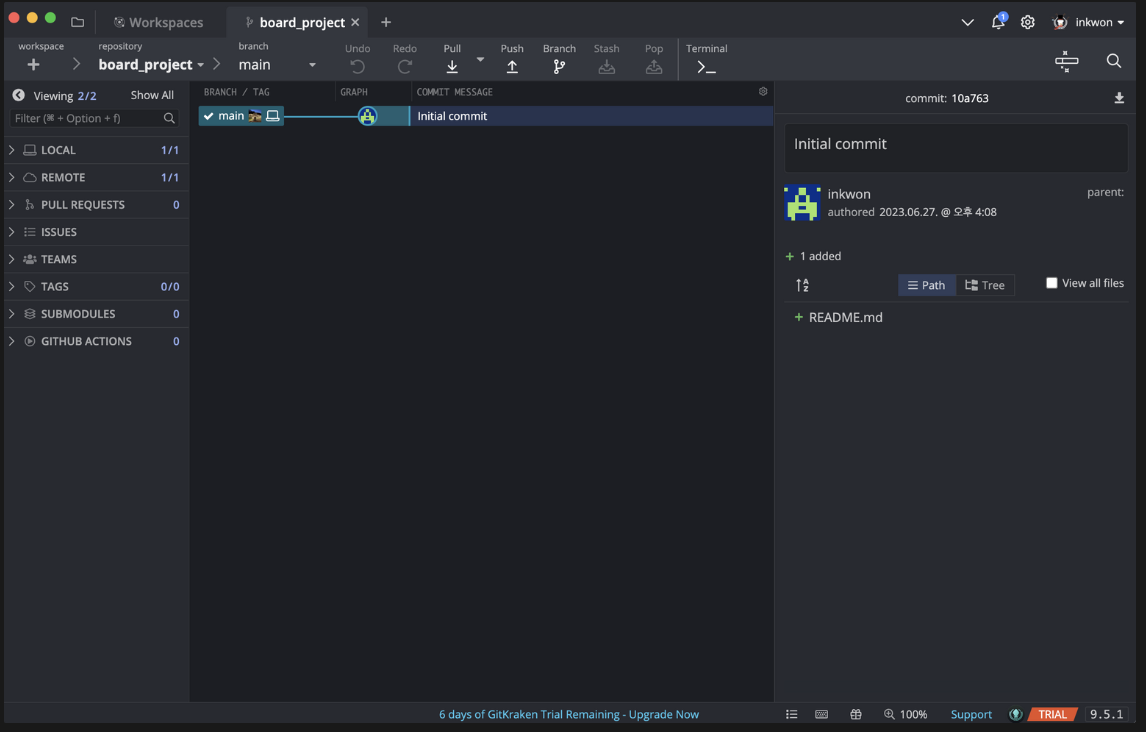
Task: Open the board_project repository dropdown
Action: click(151, 65)
